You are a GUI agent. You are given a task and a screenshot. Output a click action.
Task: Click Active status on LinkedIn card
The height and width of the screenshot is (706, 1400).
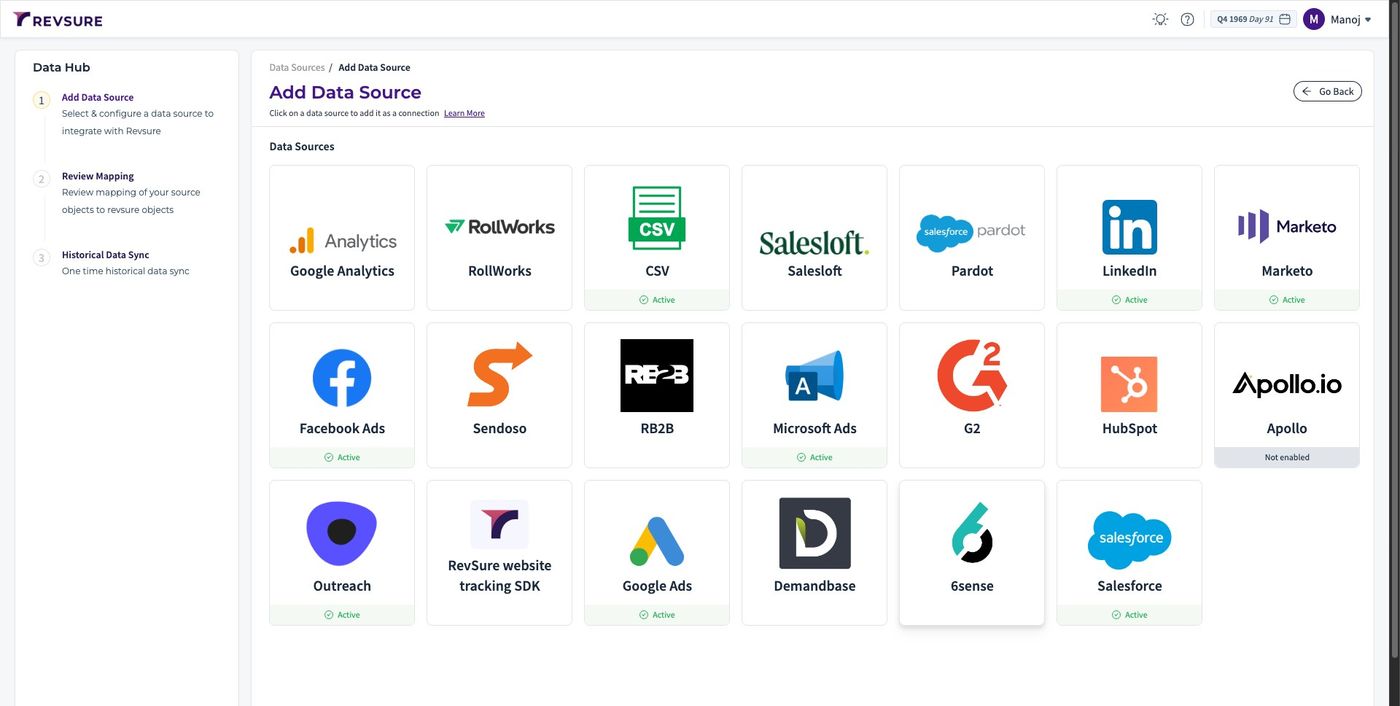click(1129, 300)
